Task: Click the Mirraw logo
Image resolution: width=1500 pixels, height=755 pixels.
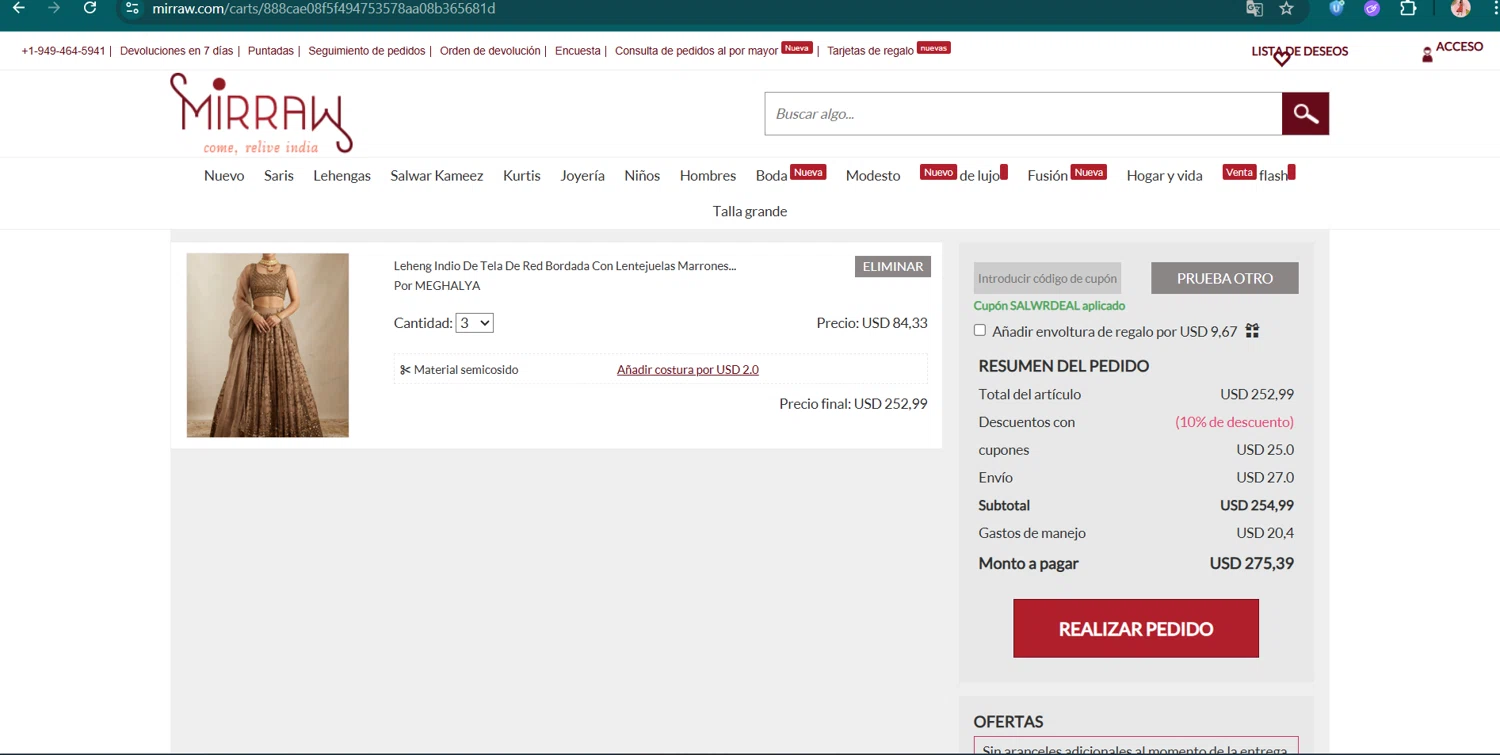Action: (261, 113)
